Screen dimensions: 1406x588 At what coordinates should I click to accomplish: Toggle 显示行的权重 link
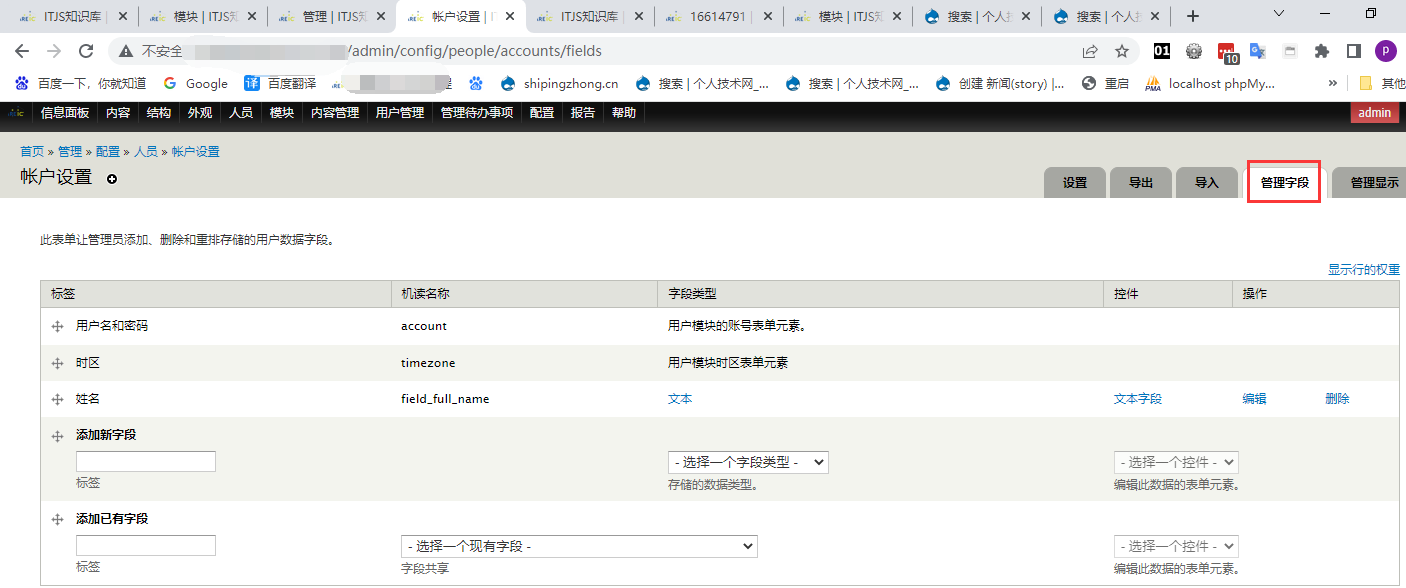tap(1363, 270)
